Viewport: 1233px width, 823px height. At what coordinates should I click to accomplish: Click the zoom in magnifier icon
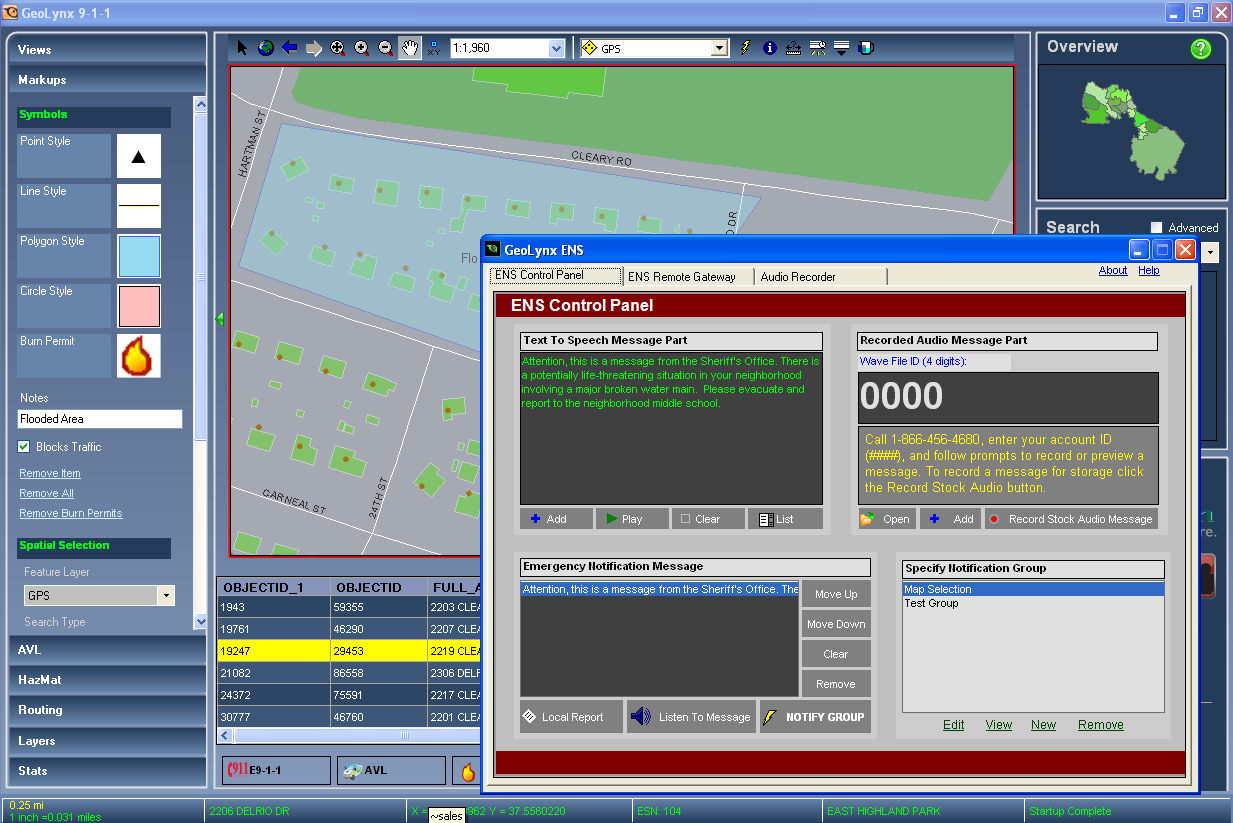coord(361,48)
